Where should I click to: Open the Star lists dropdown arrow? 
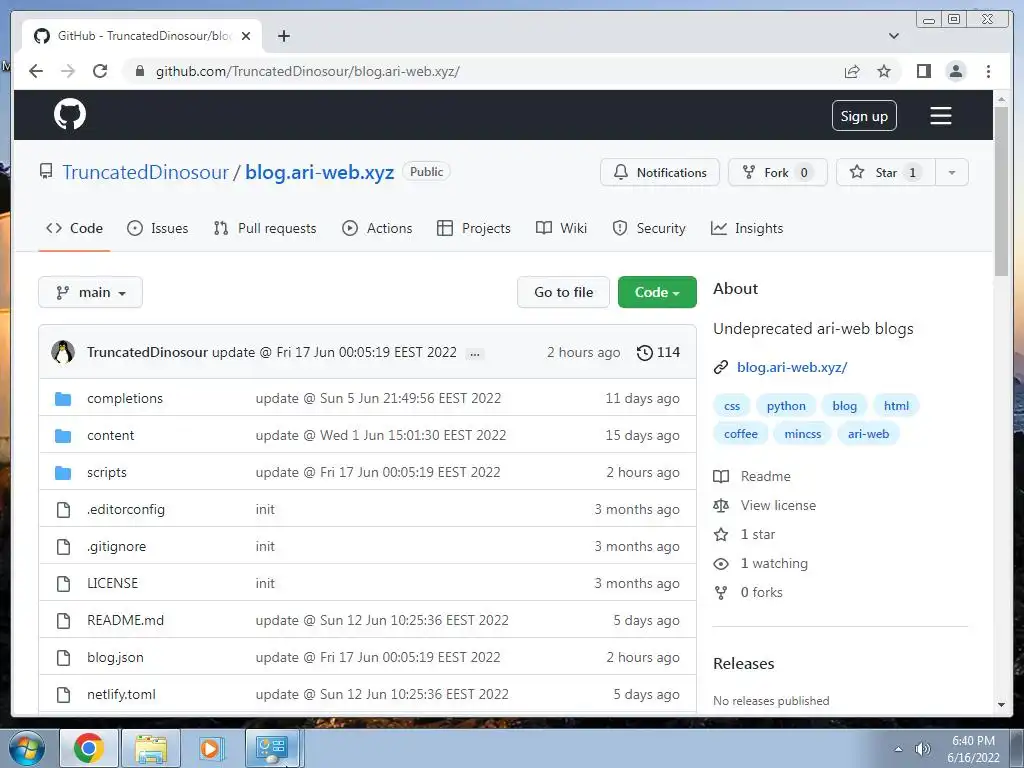click(x=952, y=172)
